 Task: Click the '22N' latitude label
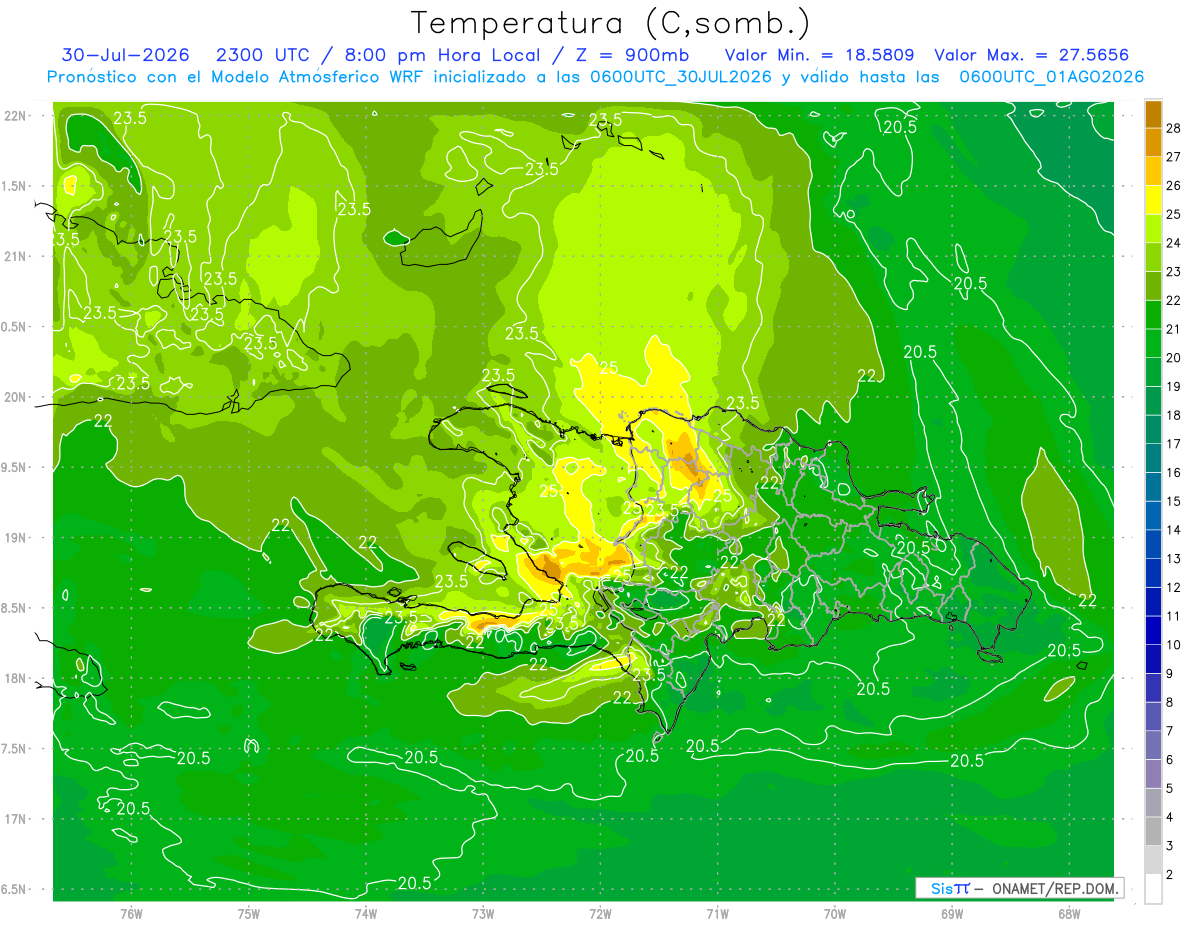(17, 116)
